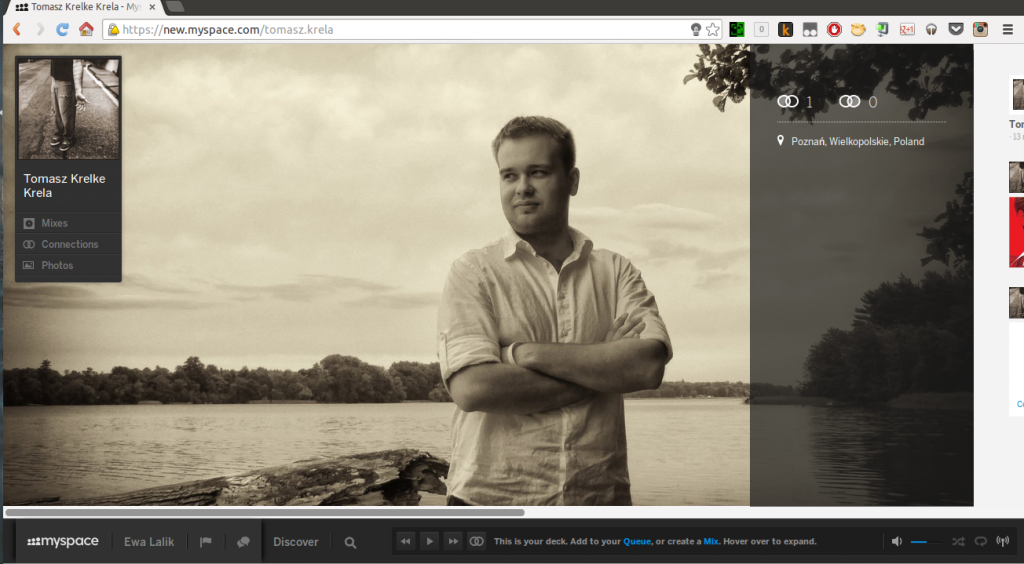Select the Tomasz Krelke Krela Myspace tab
The image size is (1024, 564).
point(84,7)
